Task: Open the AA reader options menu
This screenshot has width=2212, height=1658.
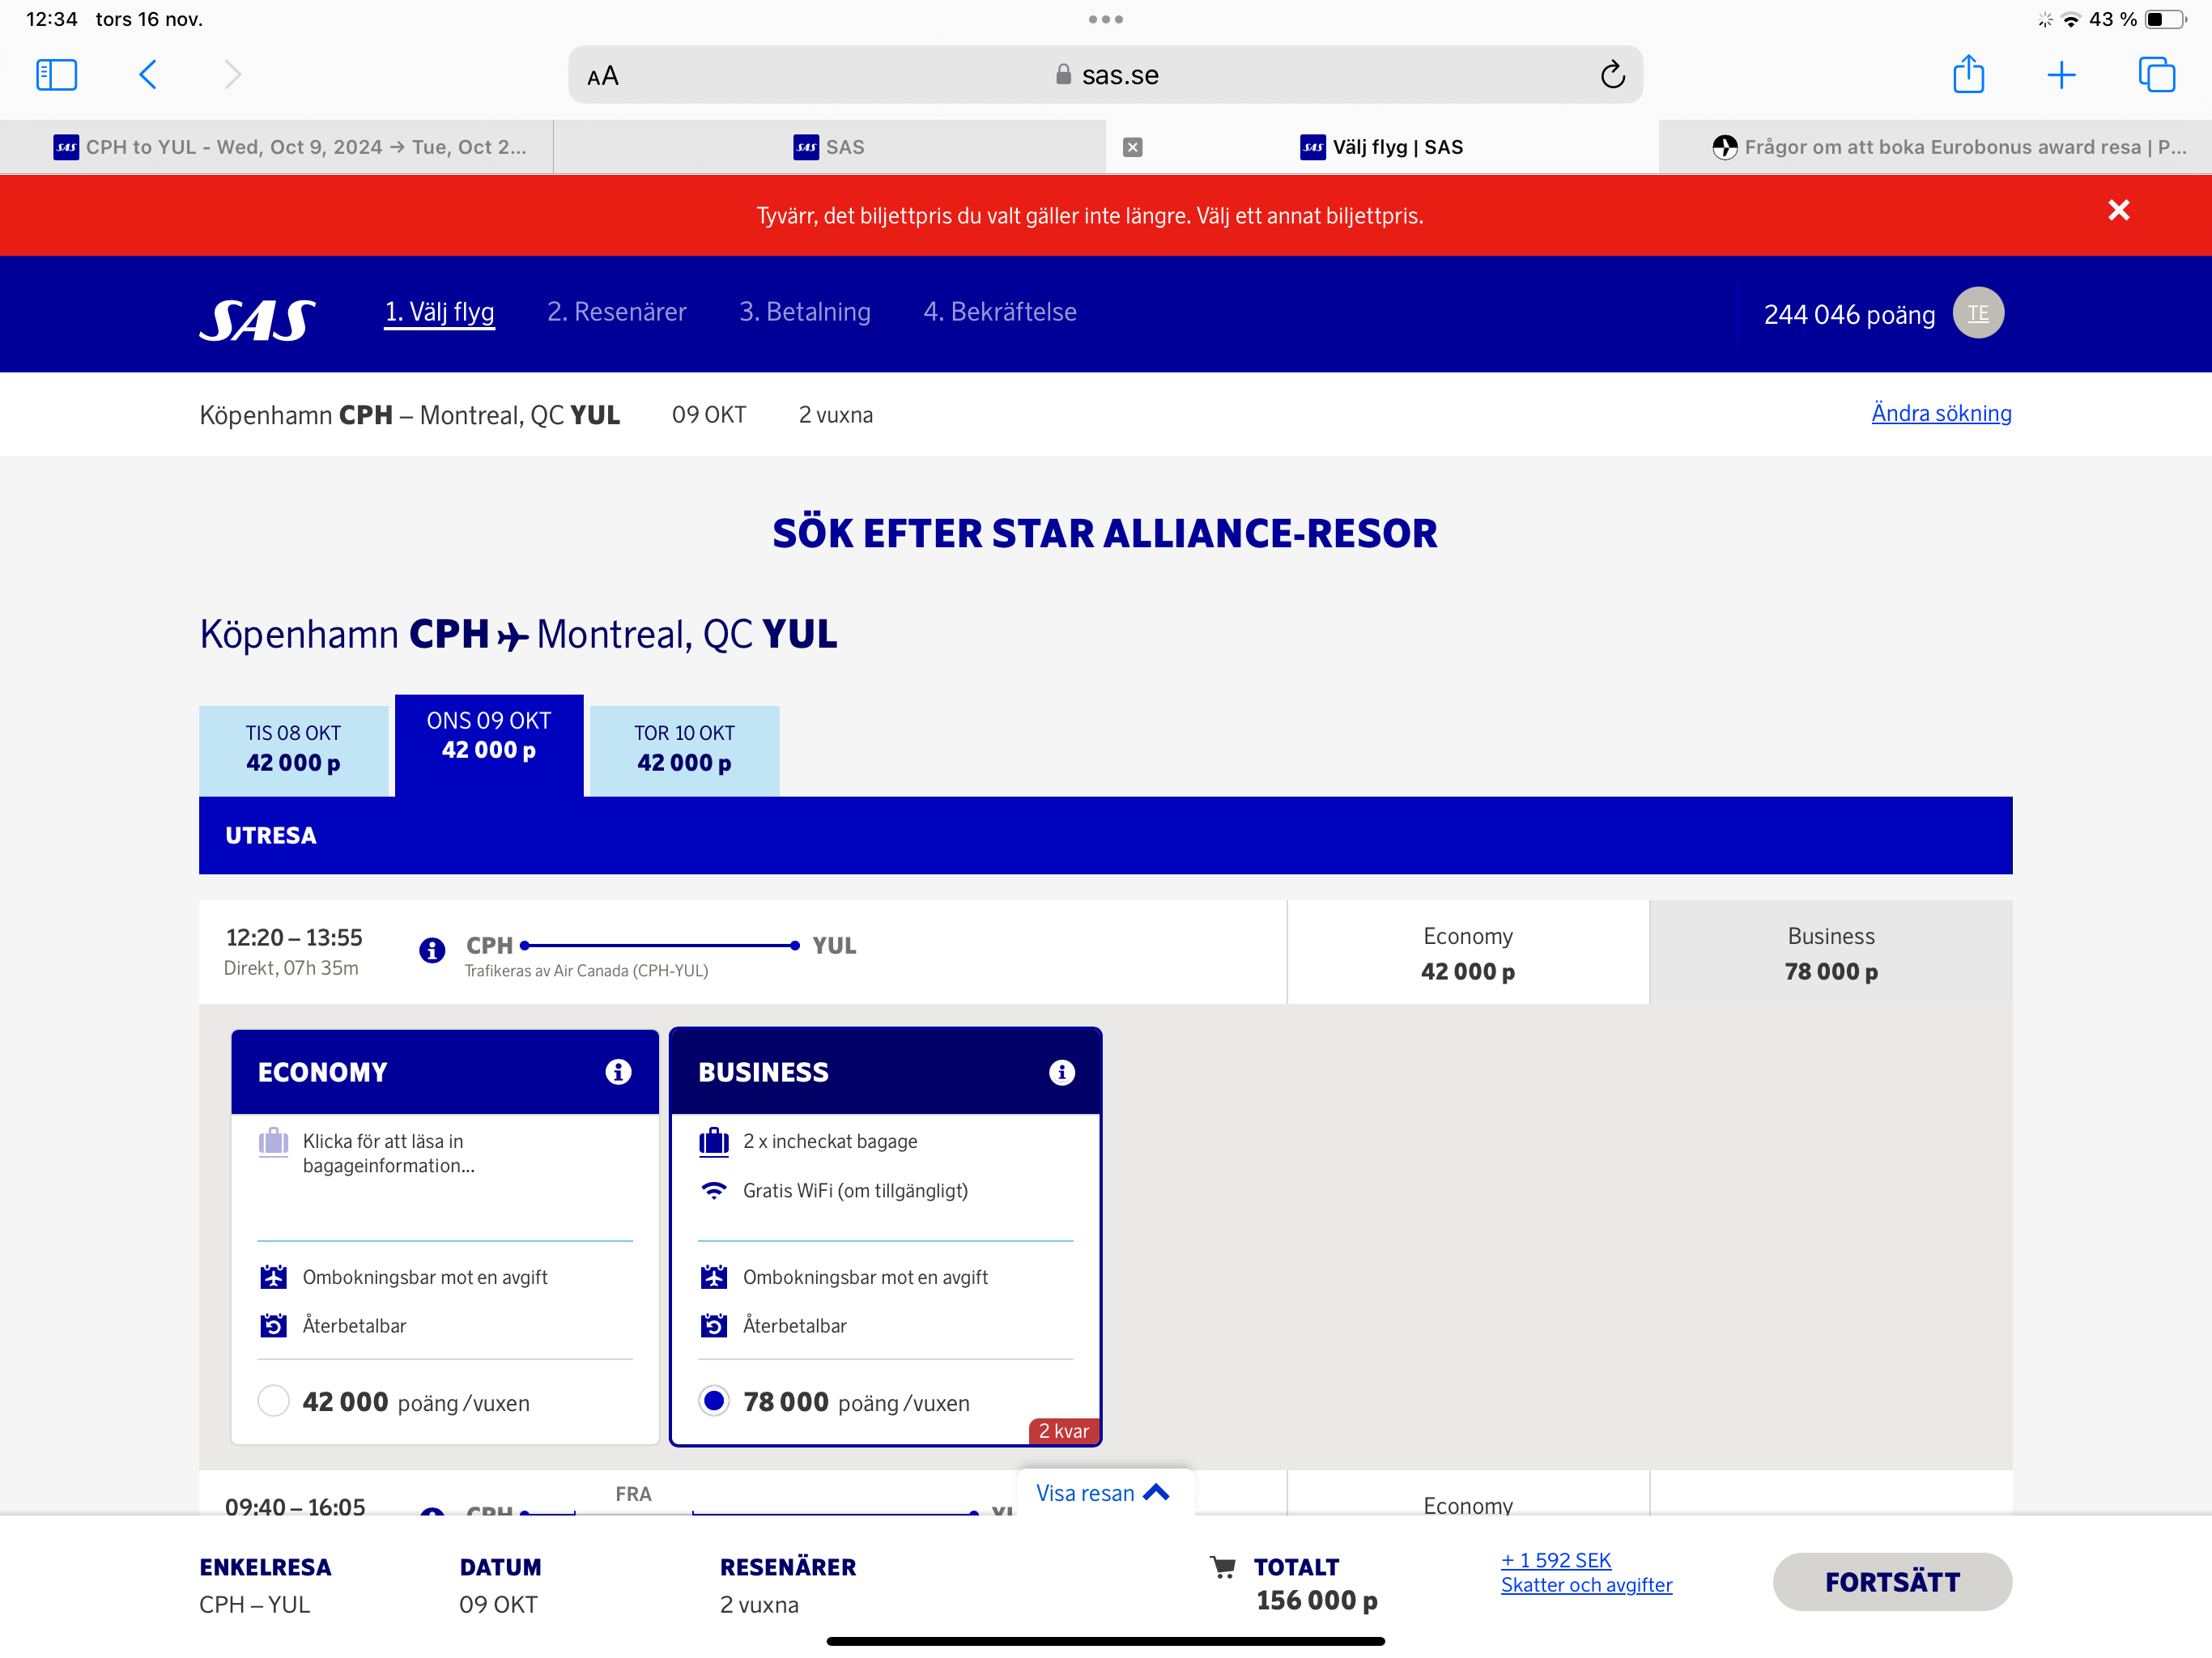Action: point(603,76)
